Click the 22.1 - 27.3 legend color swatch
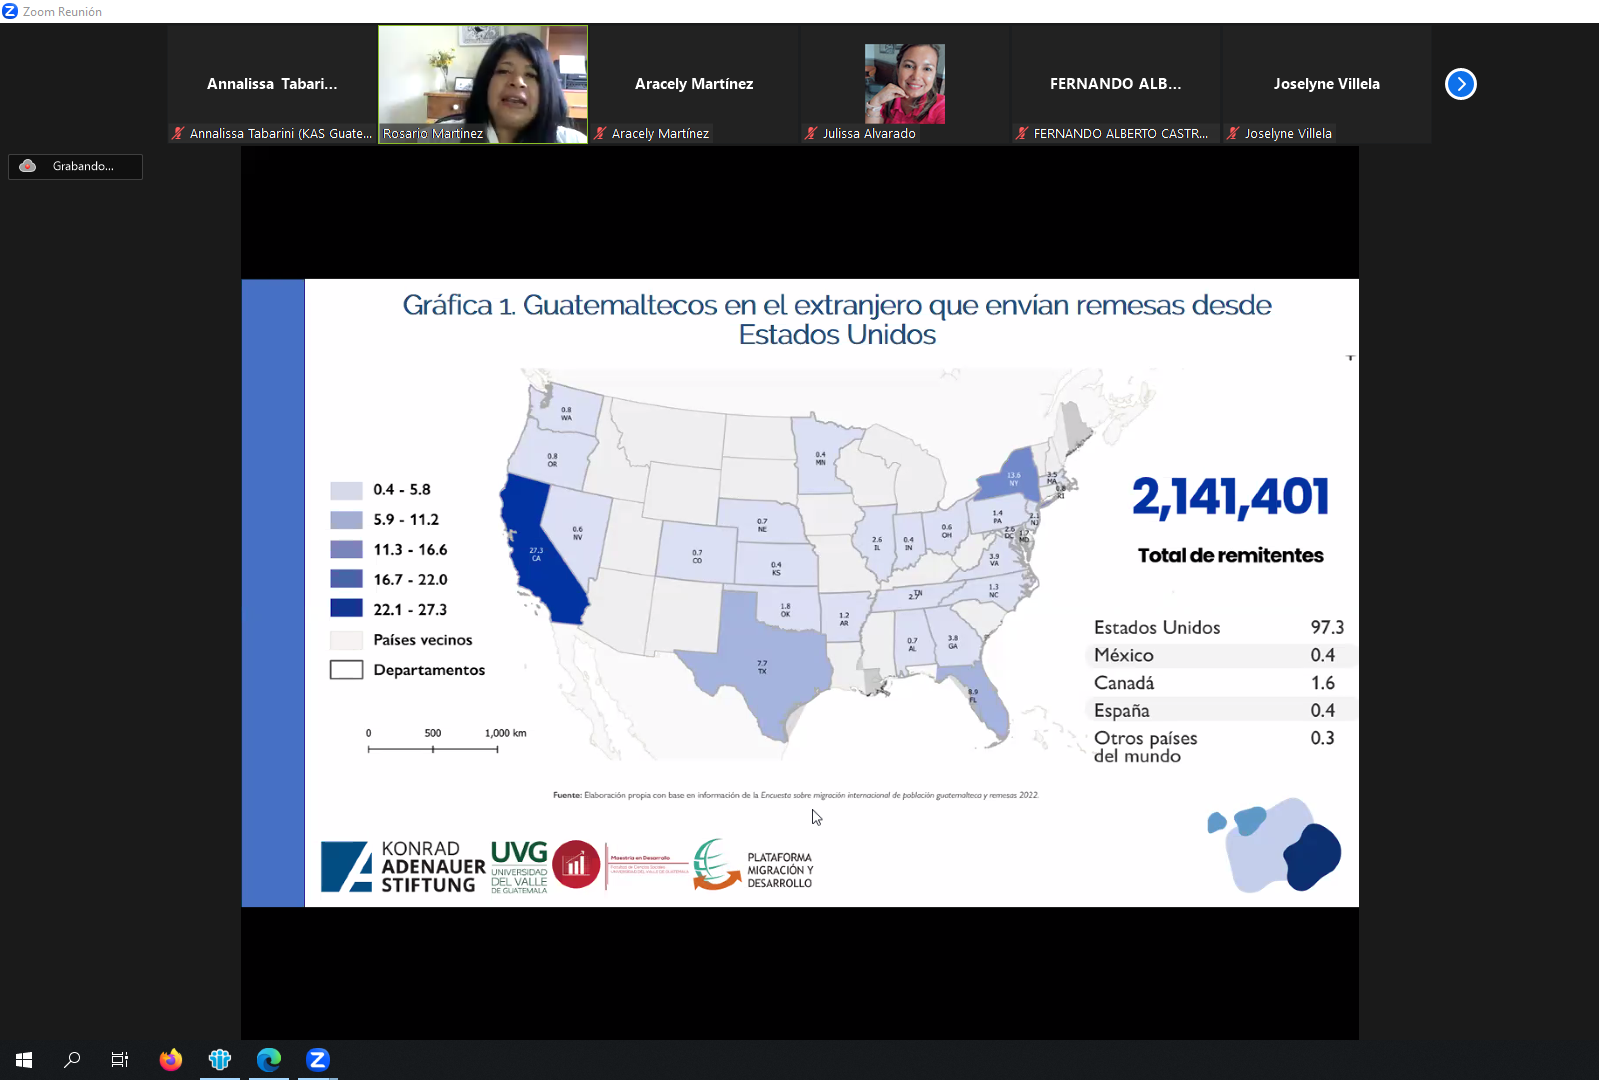Screen dimensions: 1599x1080 [x=346, y=608]
